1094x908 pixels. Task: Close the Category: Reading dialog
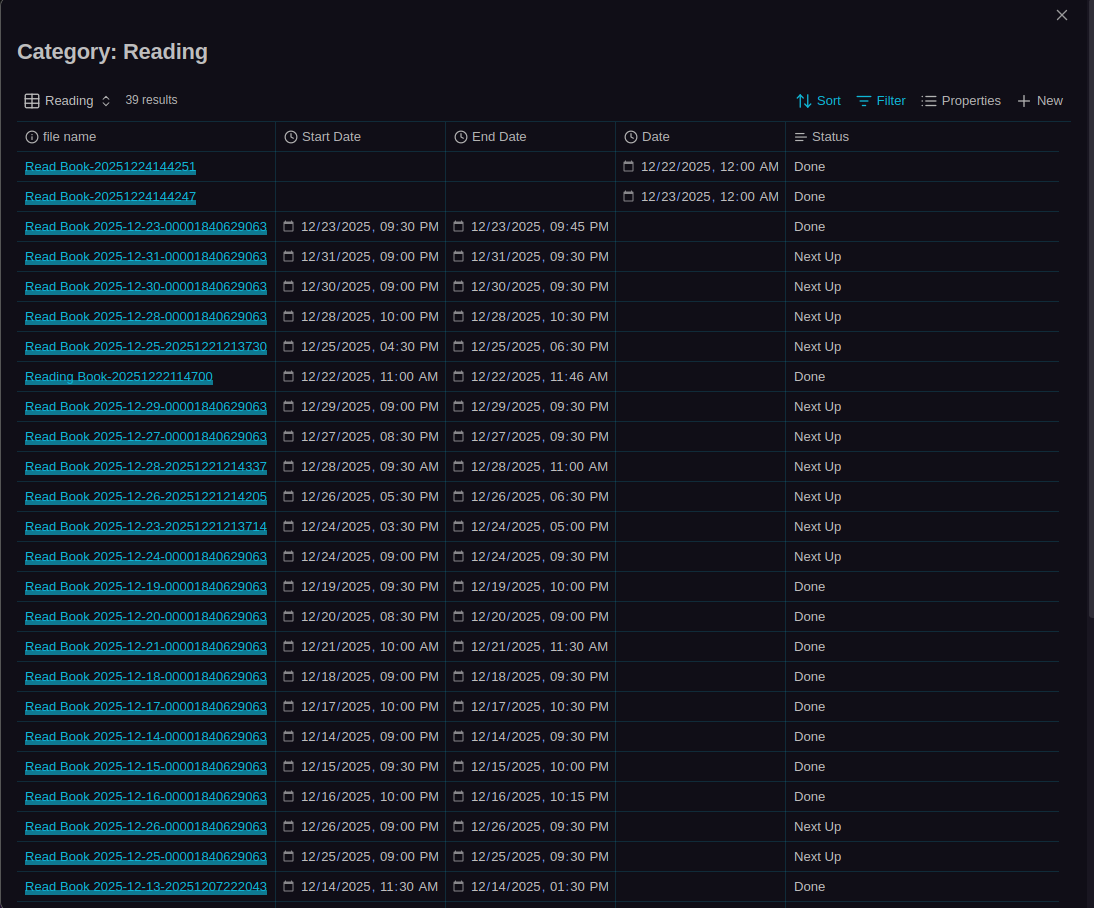[x=1062, y=15]
